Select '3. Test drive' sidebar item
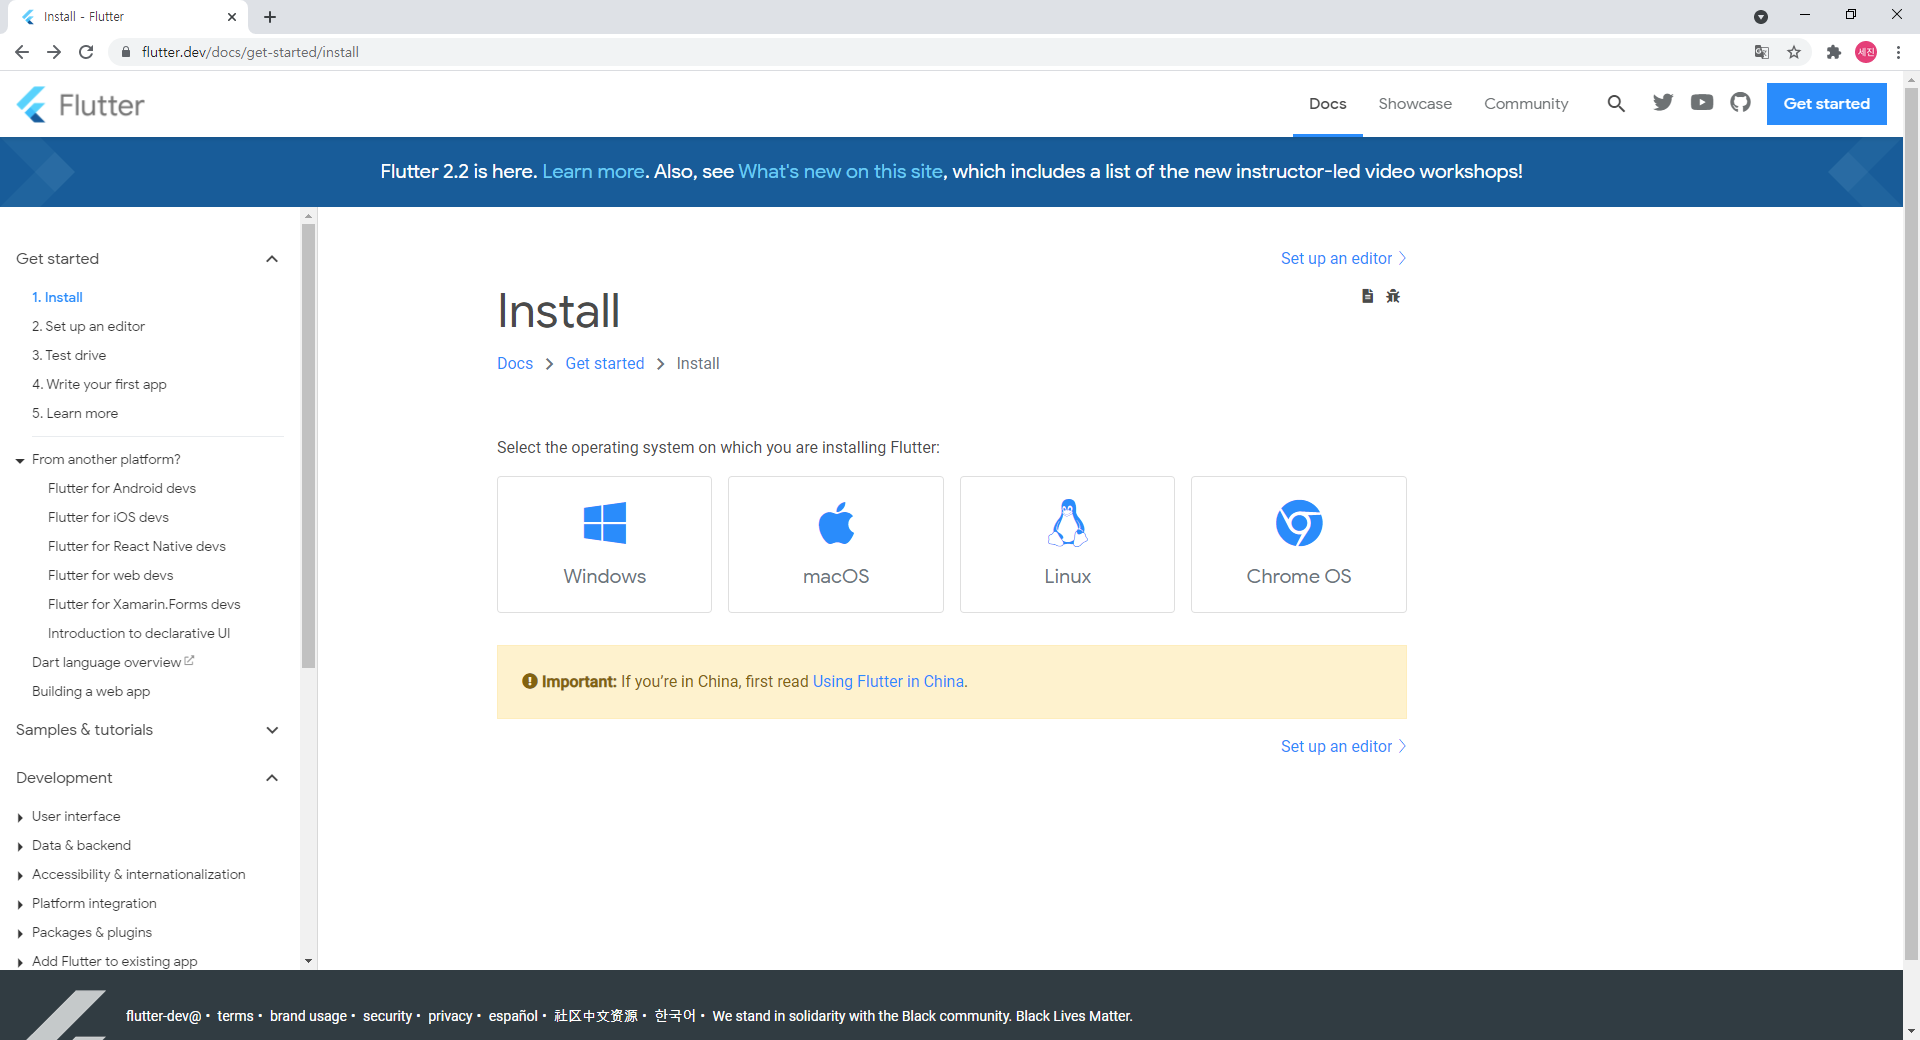 [x=69, y=355]
